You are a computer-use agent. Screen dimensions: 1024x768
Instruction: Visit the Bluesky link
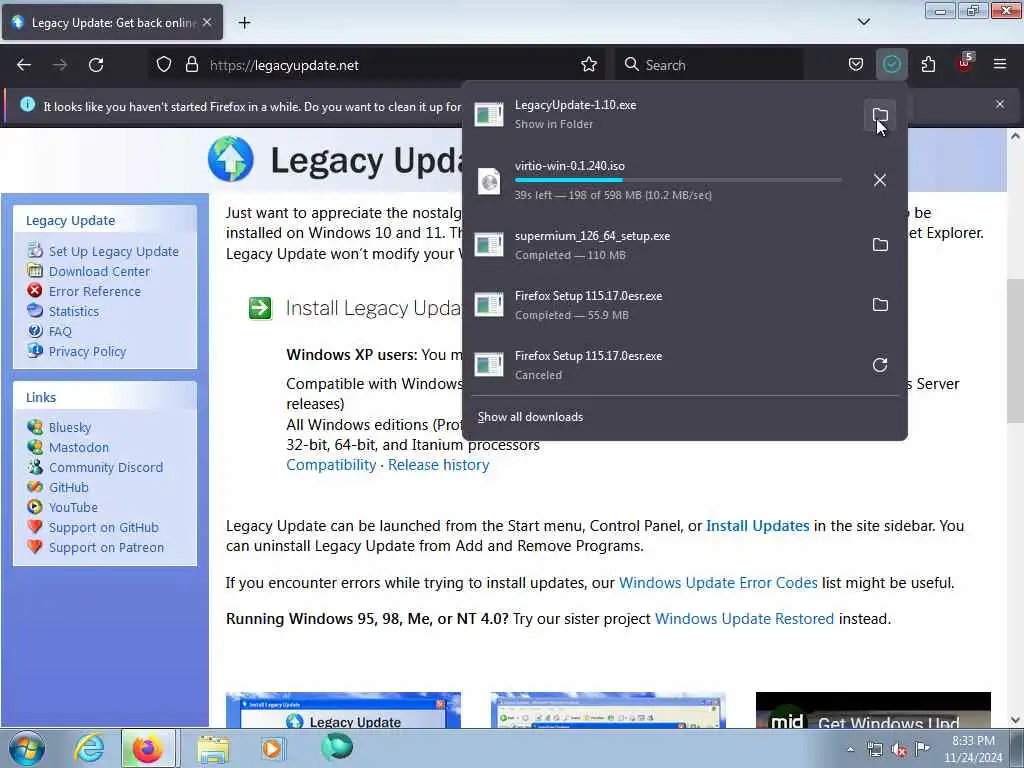coord(70,427)
